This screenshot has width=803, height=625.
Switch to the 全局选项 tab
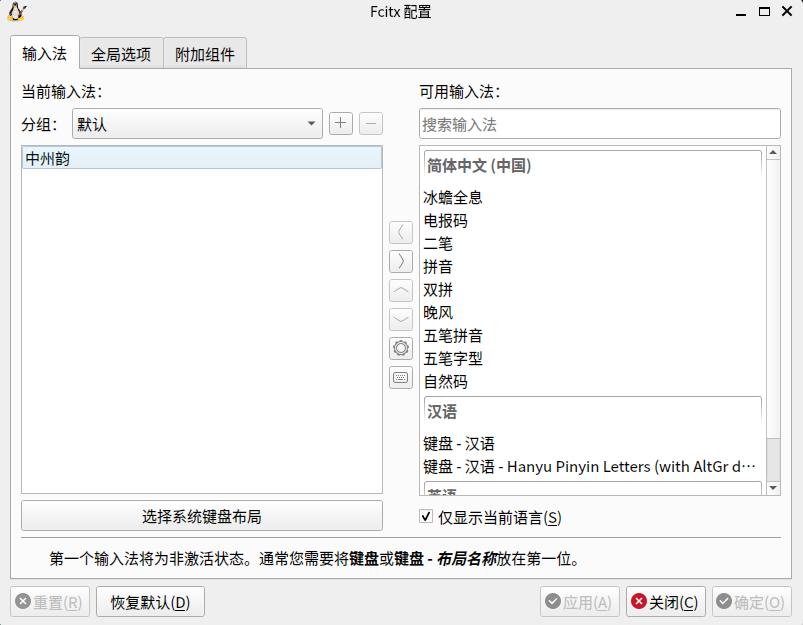[121, 54]
